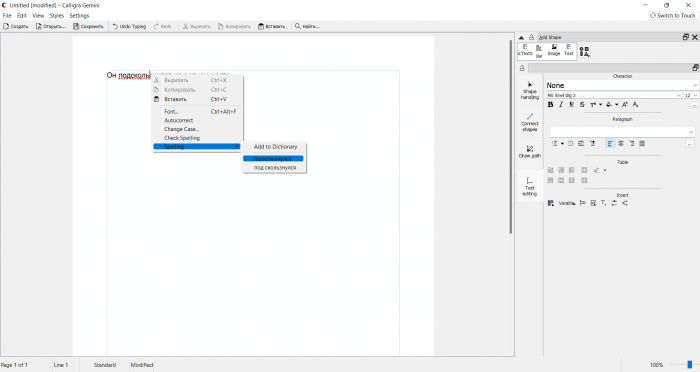Select Check Spelling in the context menu
The width and height of the screenshot is (700, 372).
tap(198, 138)
